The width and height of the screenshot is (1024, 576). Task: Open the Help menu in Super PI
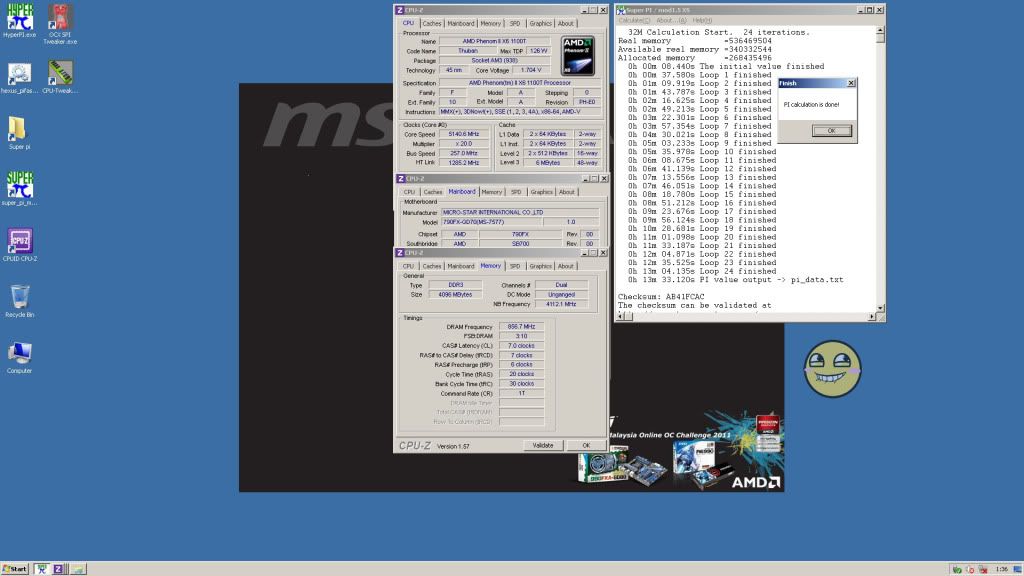[x=702, y=20]
